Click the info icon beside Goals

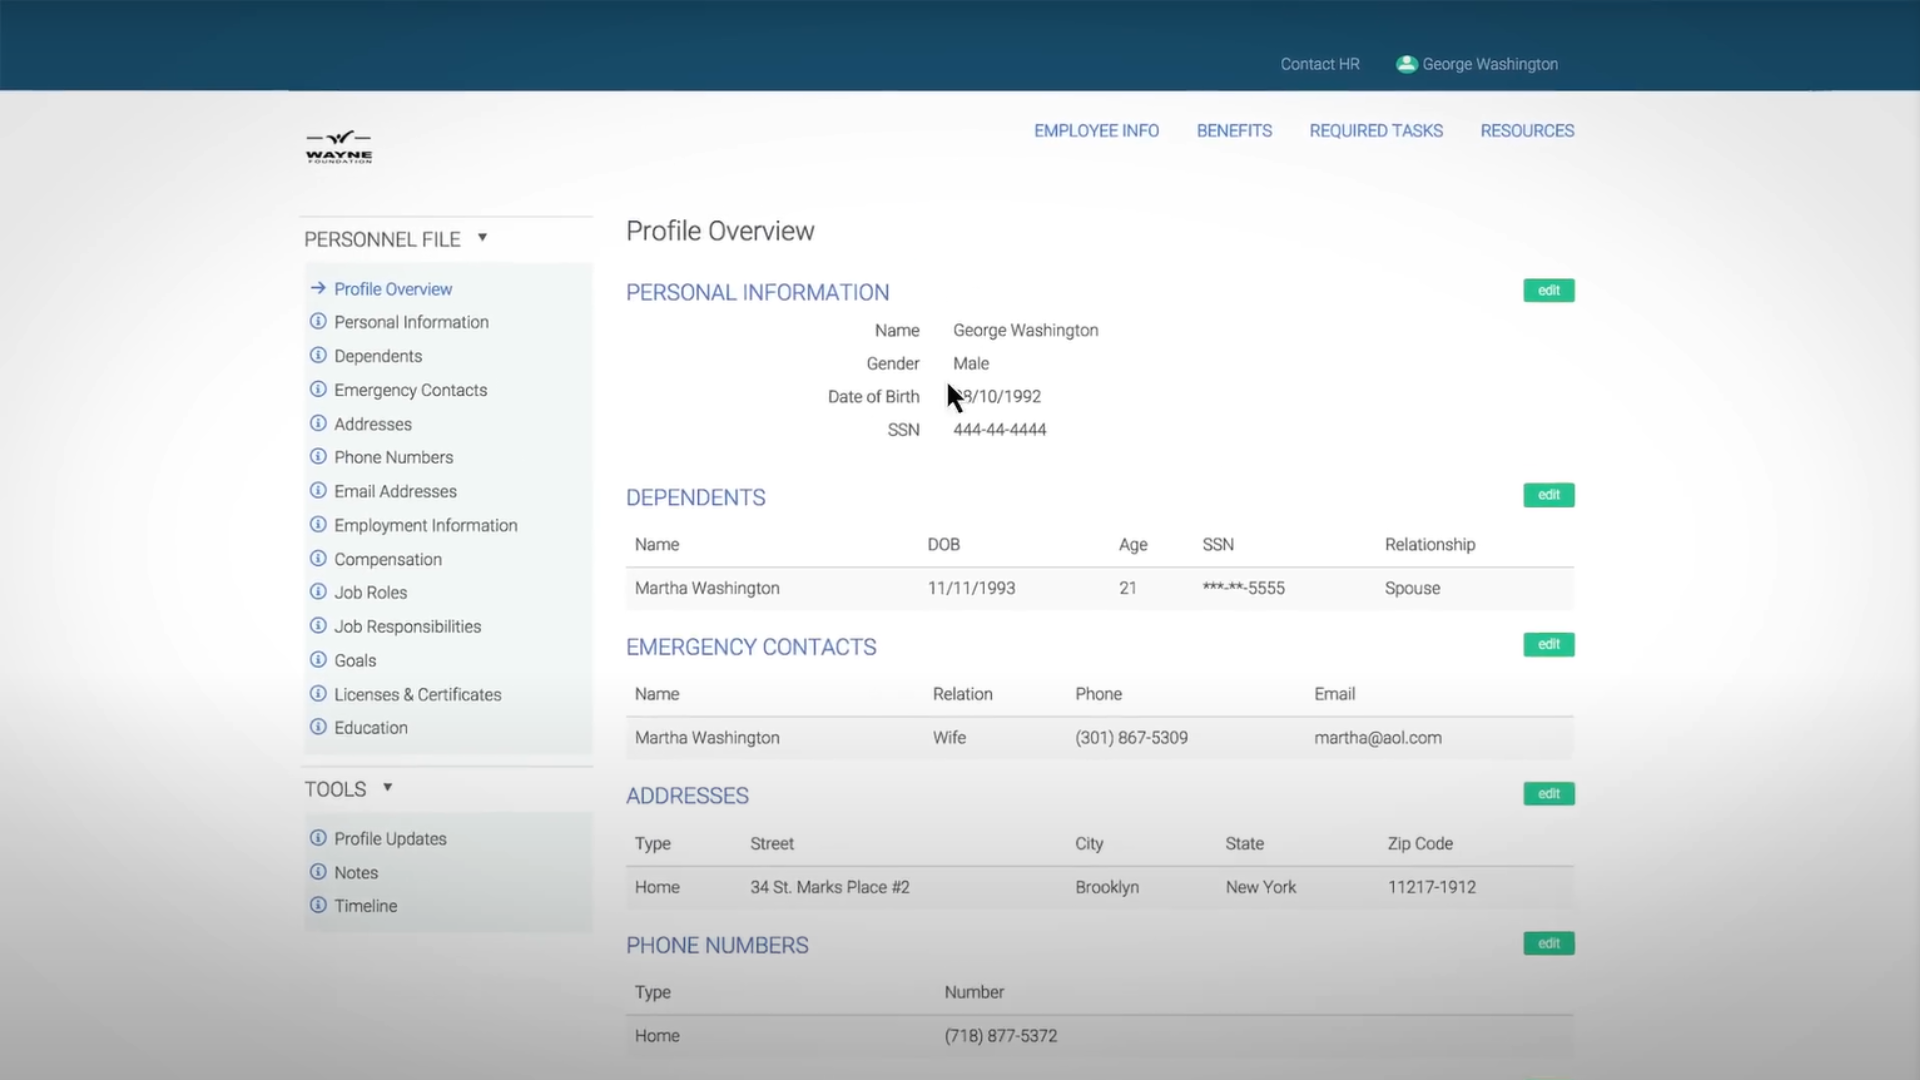318,659
